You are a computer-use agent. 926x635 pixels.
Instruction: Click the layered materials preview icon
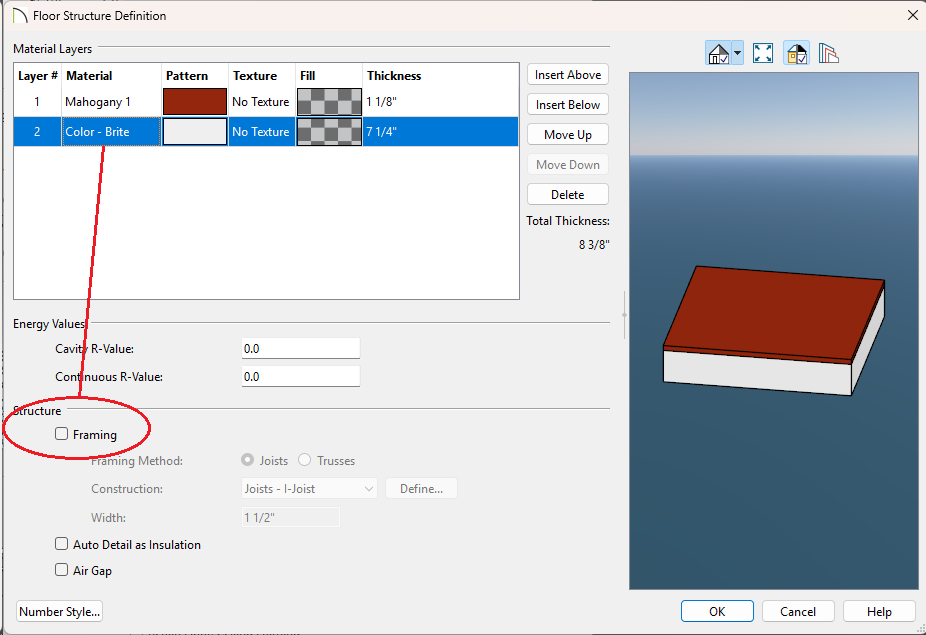click(x=828, y=54)
